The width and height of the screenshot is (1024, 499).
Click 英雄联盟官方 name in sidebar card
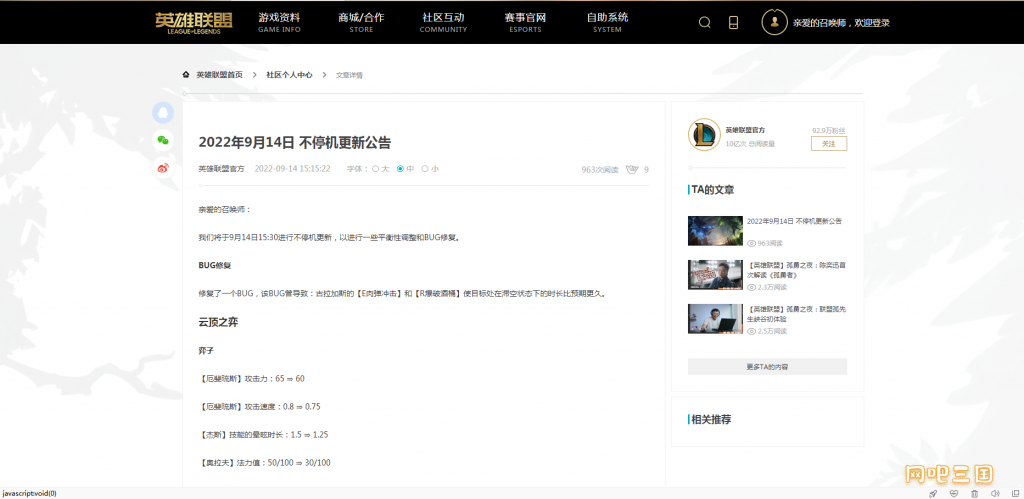[745, 130]
